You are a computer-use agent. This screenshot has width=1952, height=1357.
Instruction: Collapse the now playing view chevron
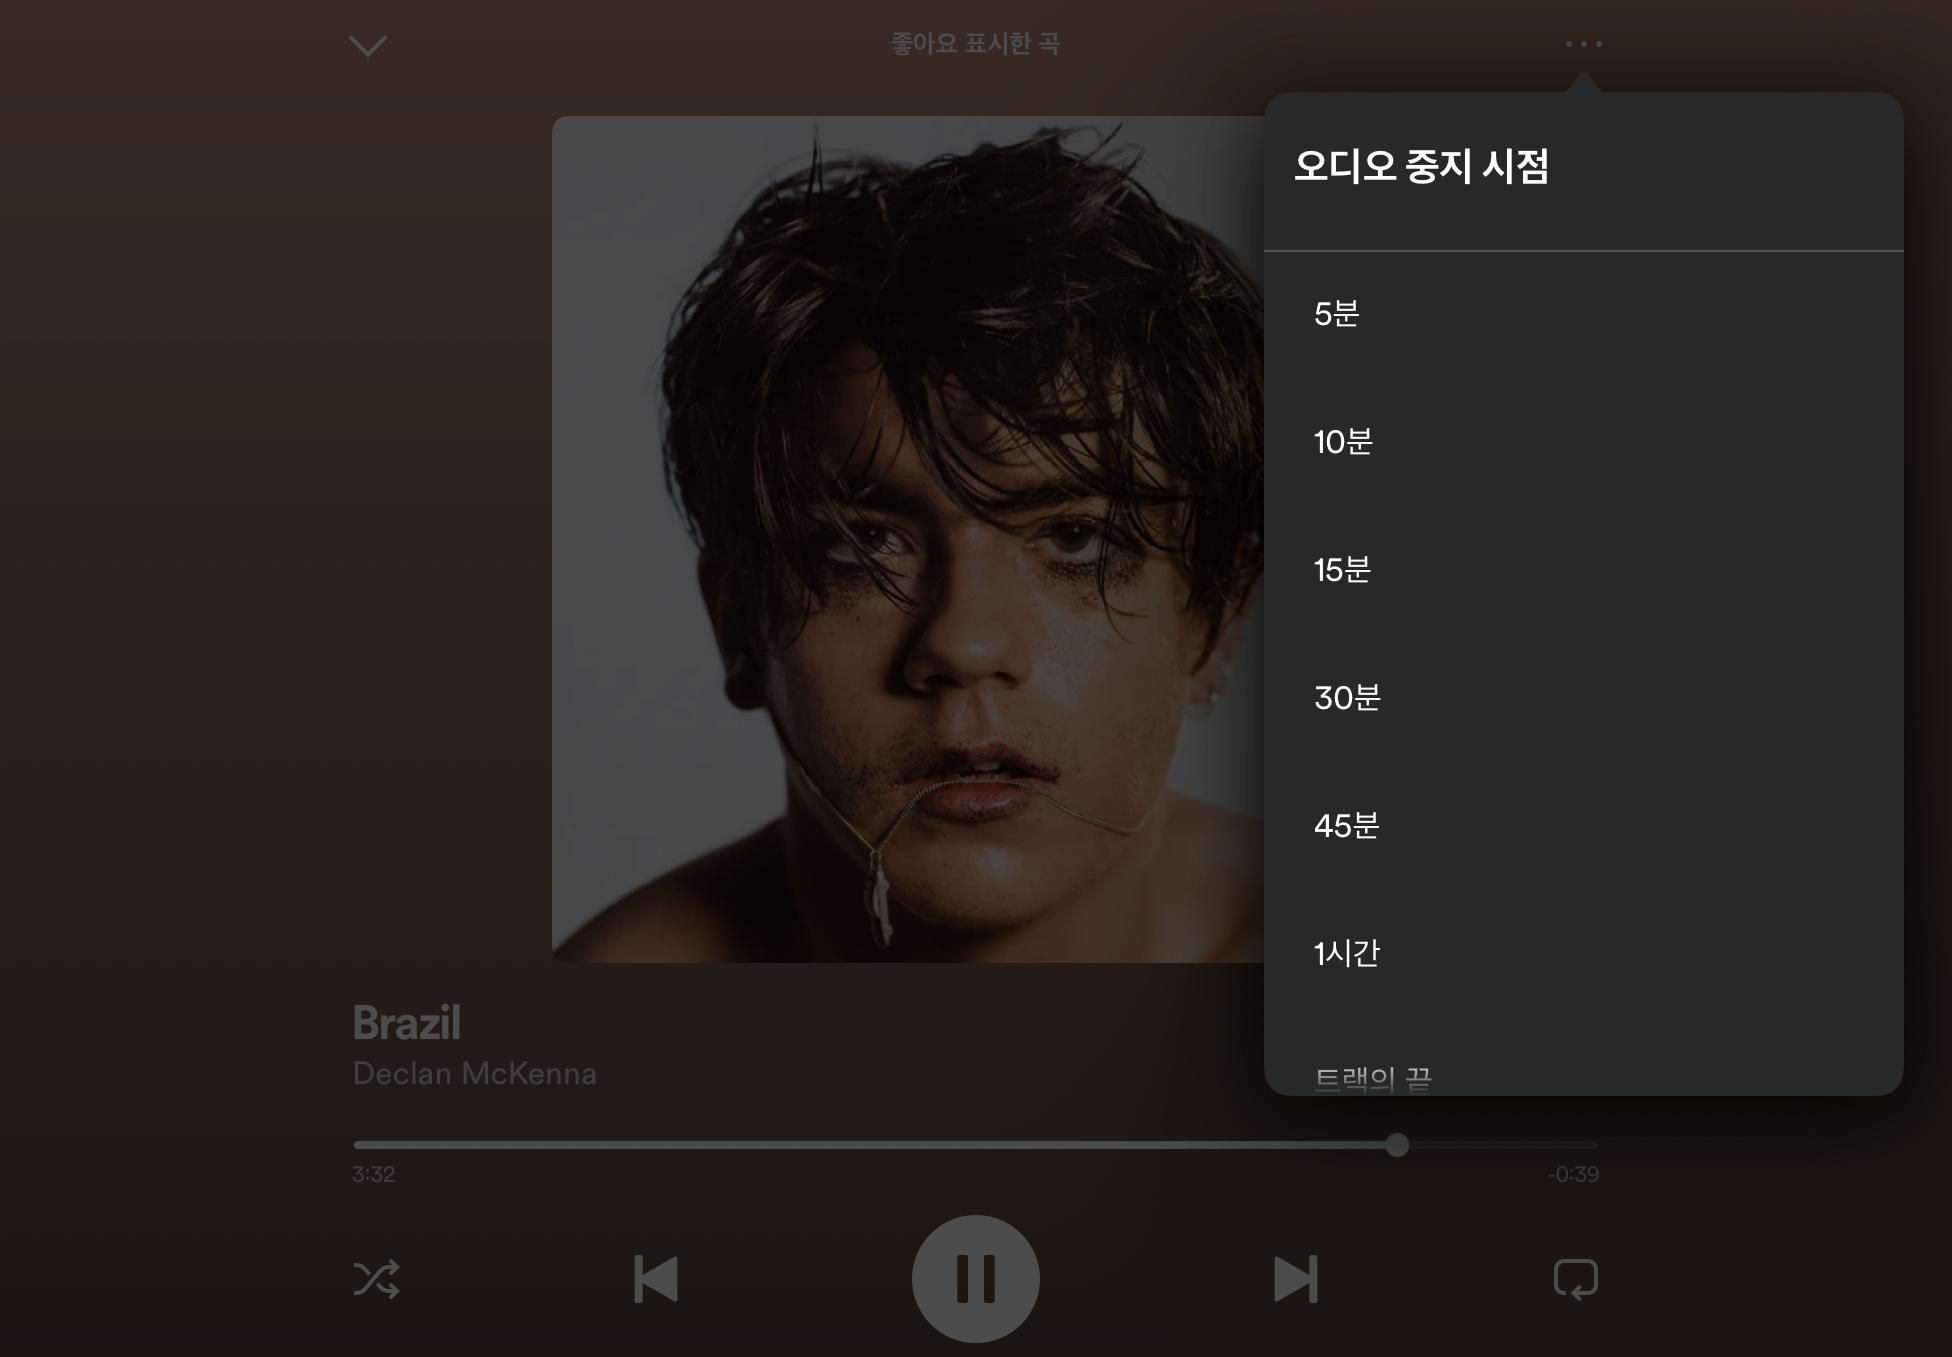[367, 46]
